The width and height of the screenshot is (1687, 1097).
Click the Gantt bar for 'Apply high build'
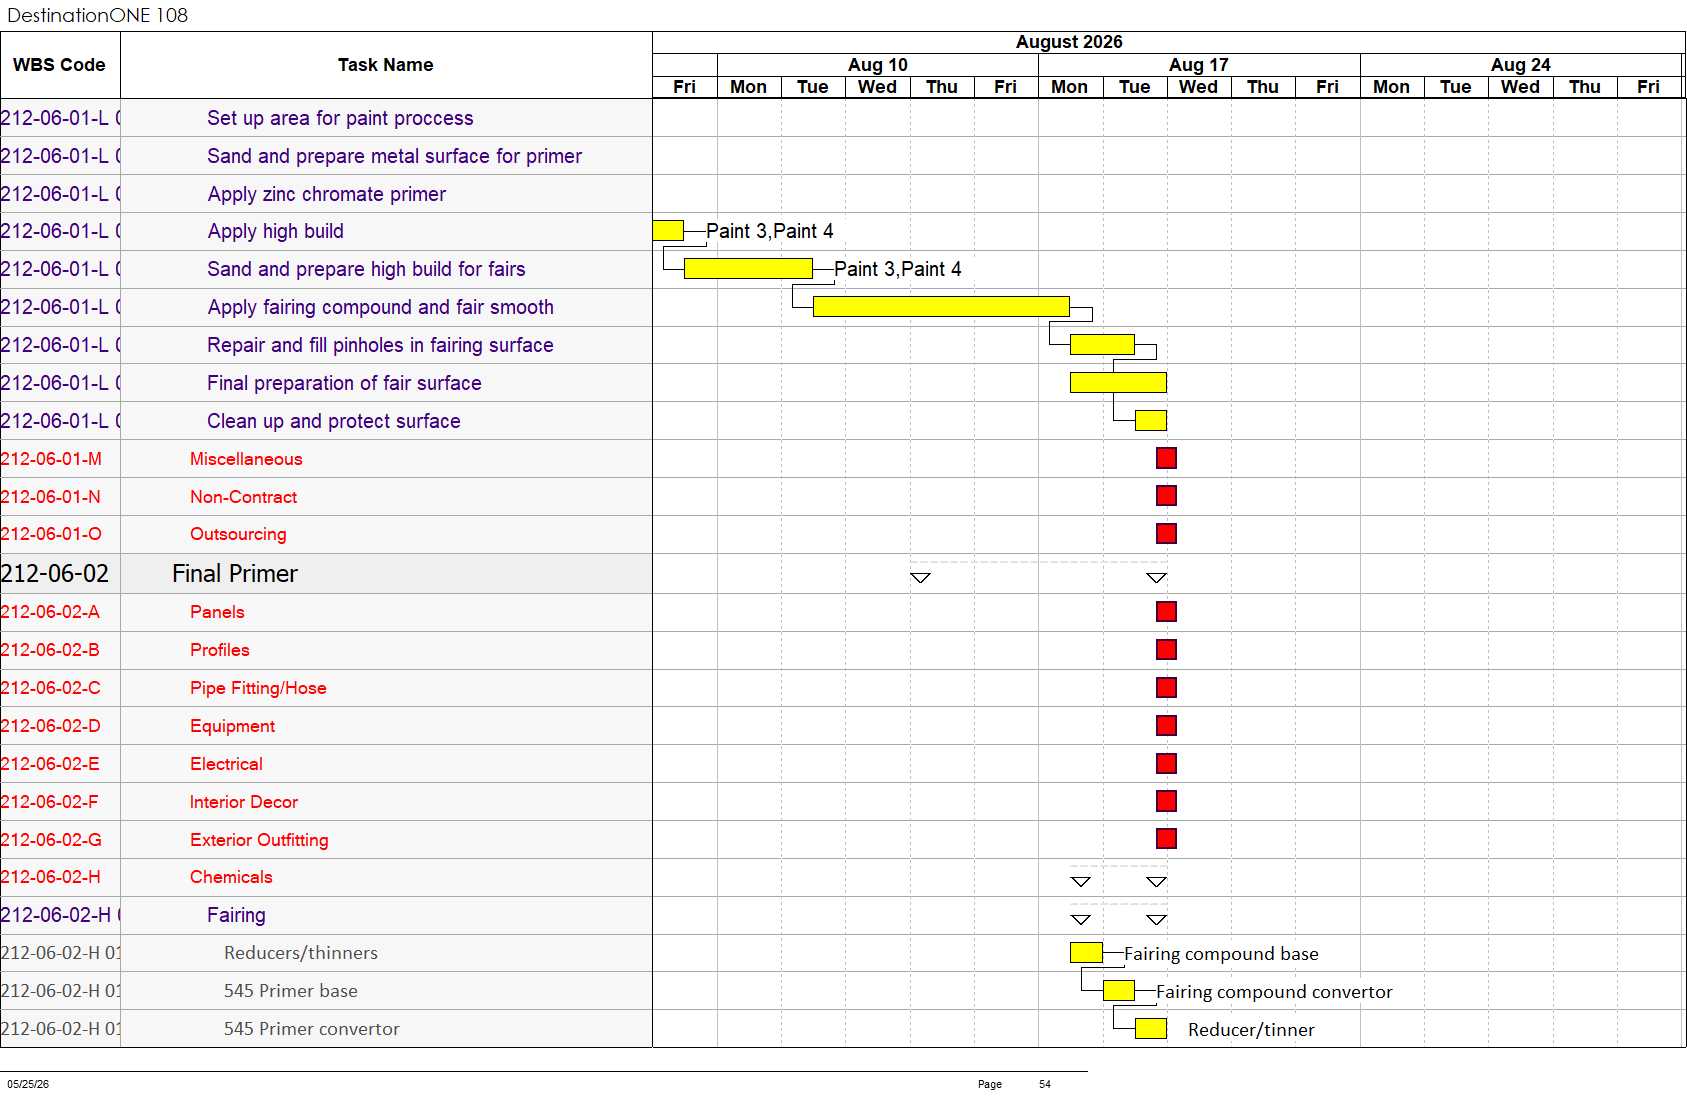(x=668, y=231)
